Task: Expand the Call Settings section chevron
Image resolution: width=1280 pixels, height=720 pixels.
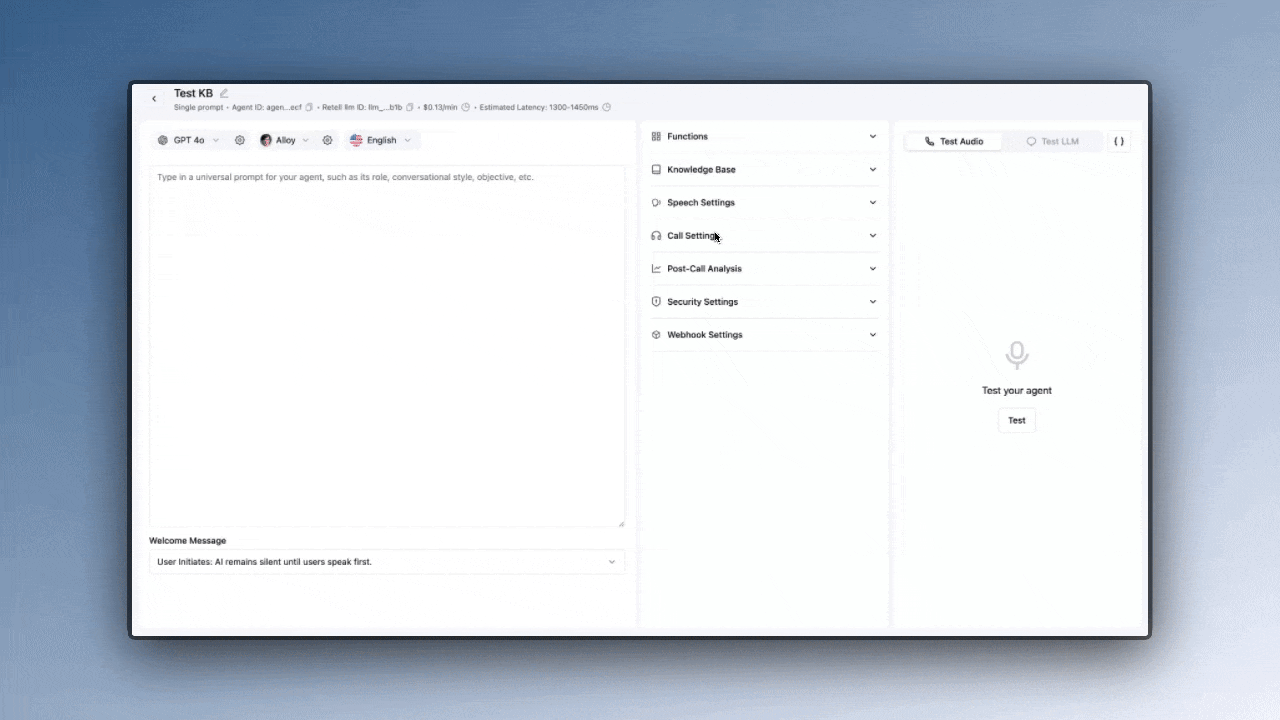Action: (x=873, y=236)
